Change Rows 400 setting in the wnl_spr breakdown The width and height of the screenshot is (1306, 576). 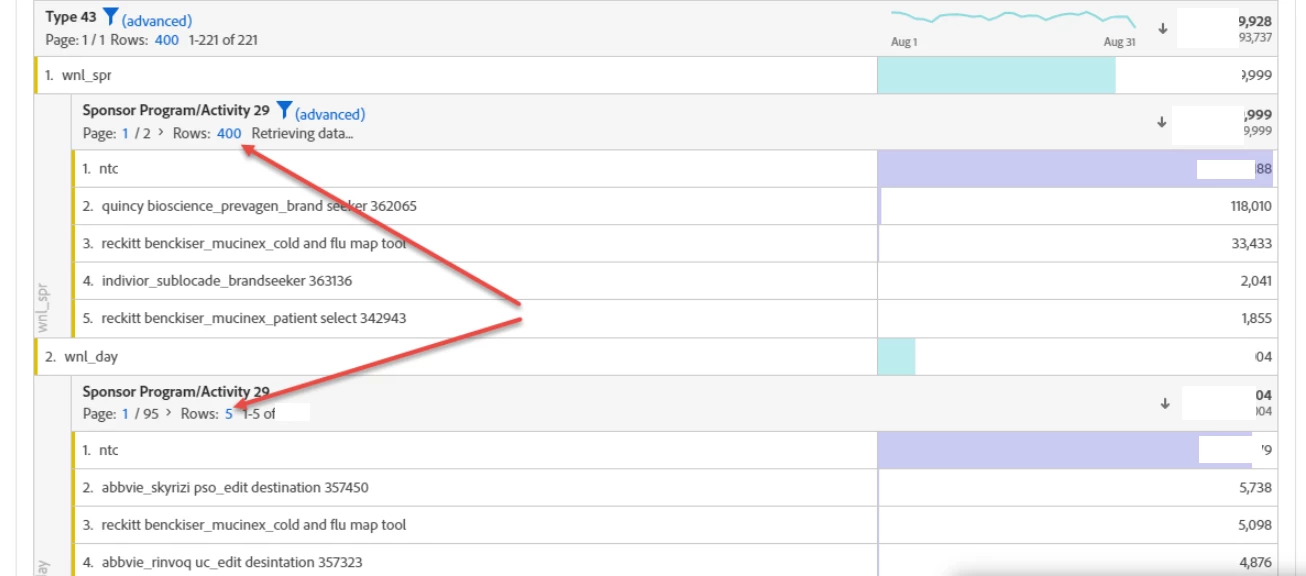click(229, 133)
